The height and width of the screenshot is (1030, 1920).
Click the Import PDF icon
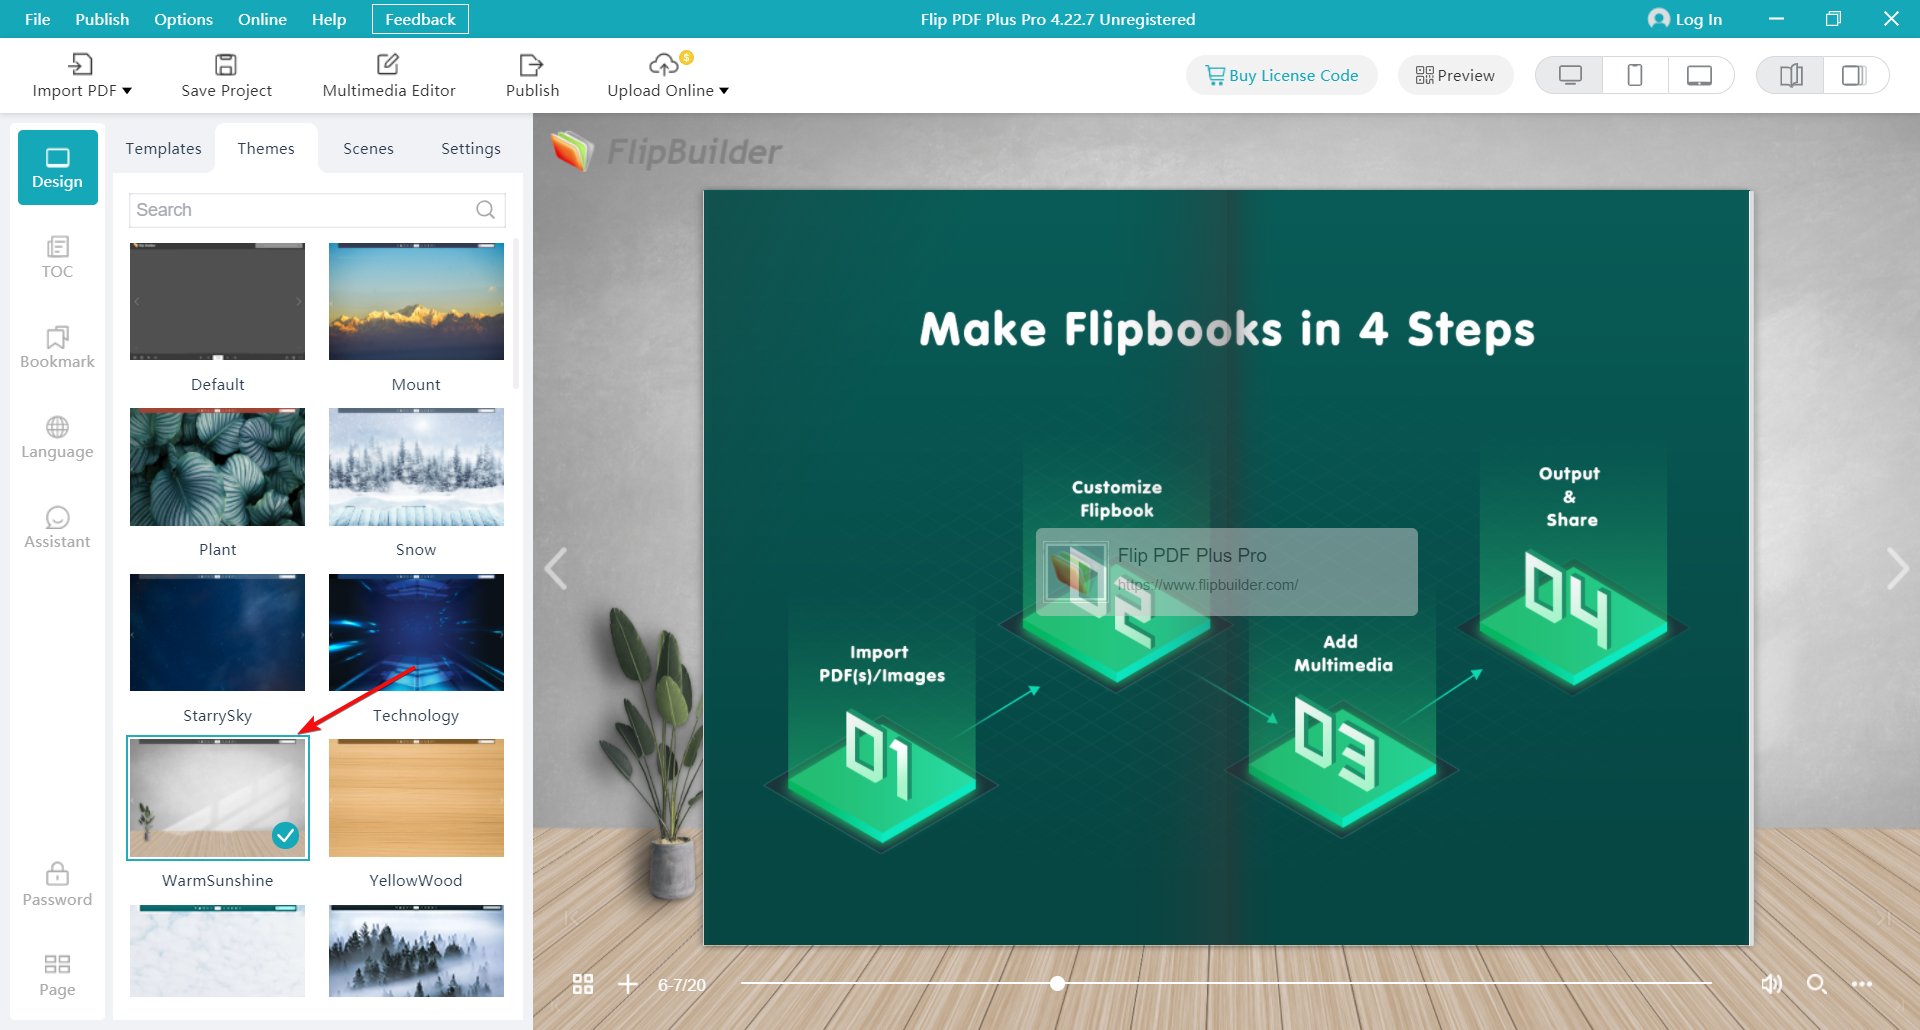pyautogui.click(x=80, y=65)
